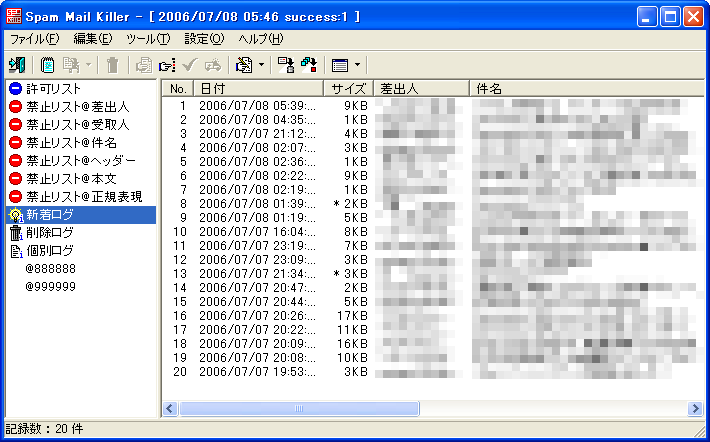The width and height of the screenshot is (710, 442).
Task: Click date cell 2006/07/07 19:53
Action: click(x=258, y=373)
